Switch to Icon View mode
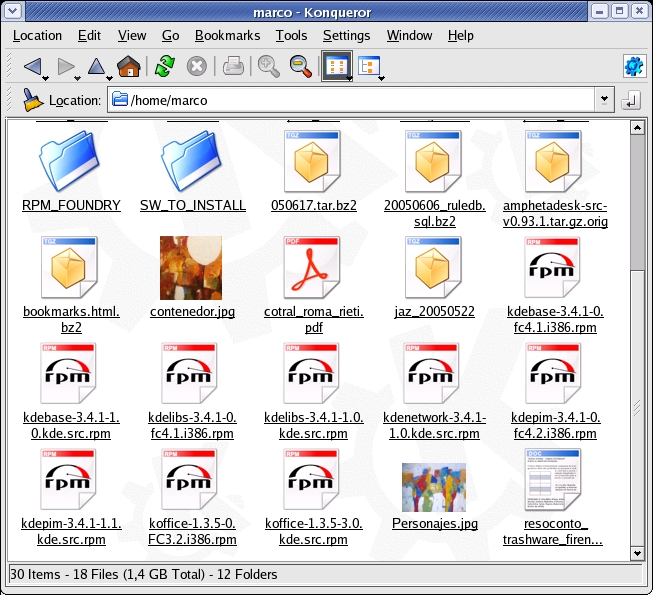Viewport: 653px width, 595px height. tap(336, 67)
